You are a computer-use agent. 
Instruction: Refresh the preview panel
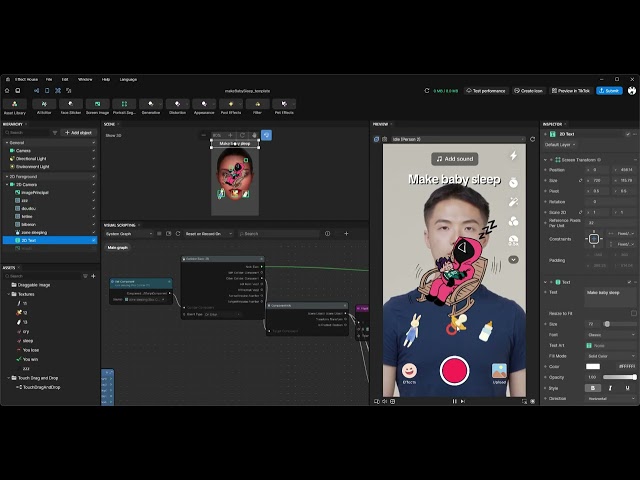532,139
